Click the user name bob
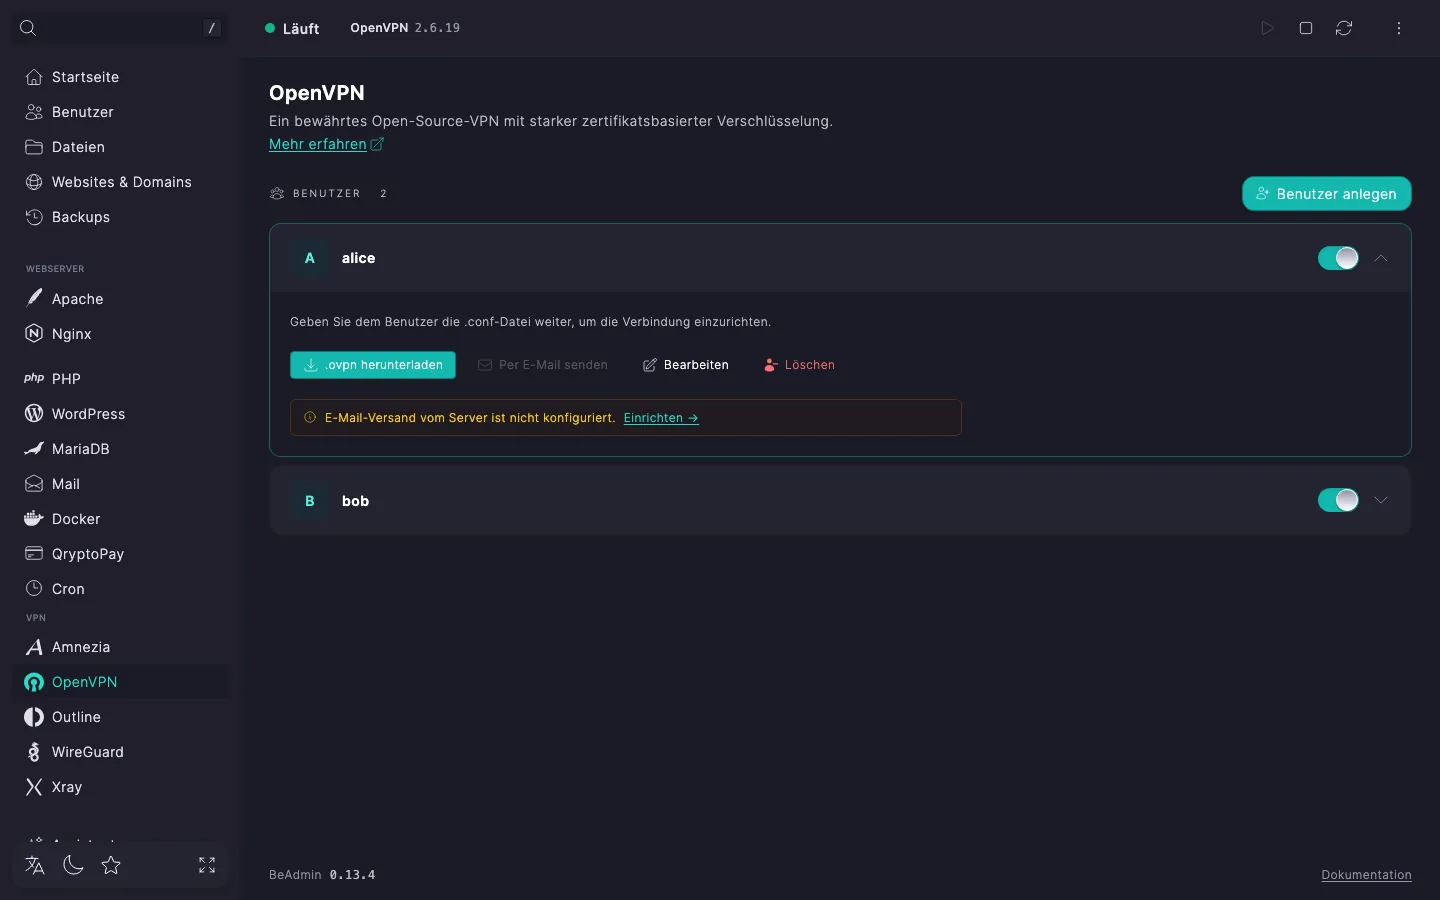Screen dimensions: 1440x900 pos(356,501)
